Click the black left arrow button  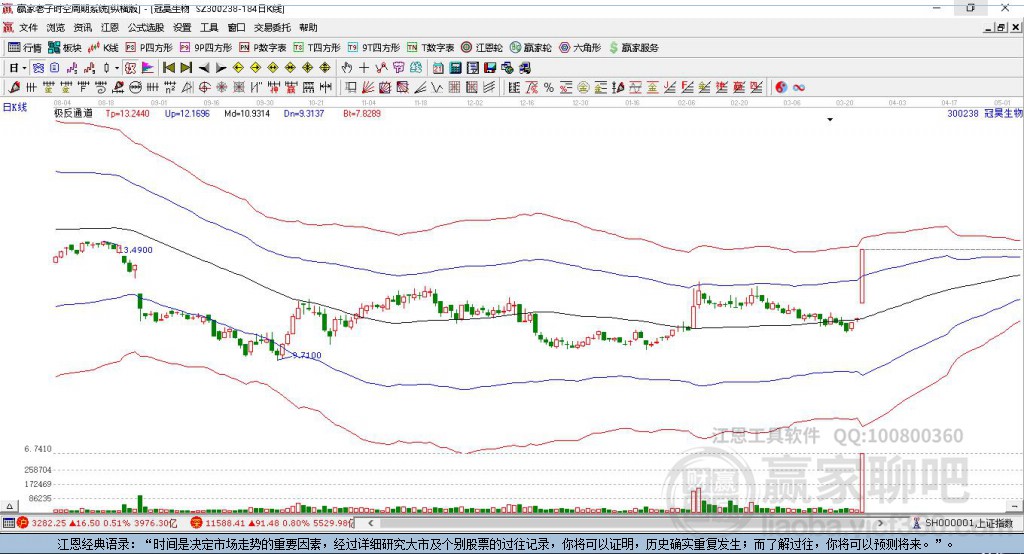pos(204,68)
